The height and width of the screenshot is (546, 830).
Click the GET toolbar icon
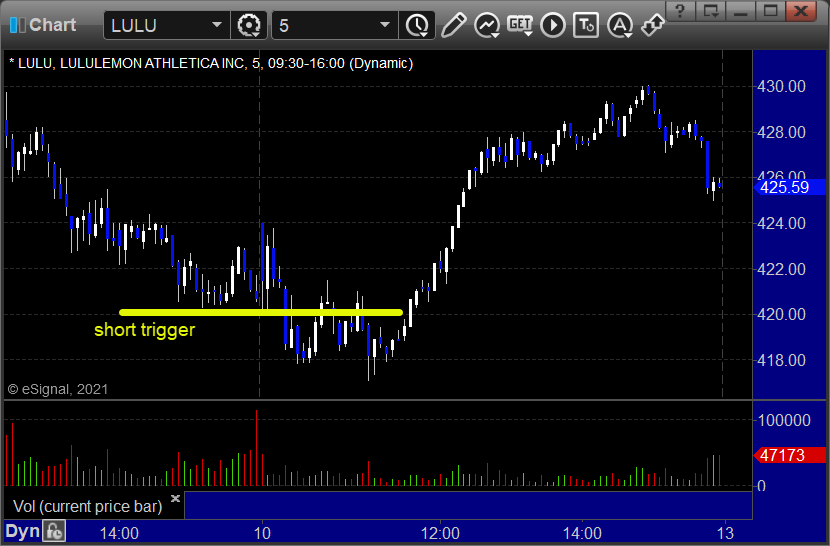[x=520, y=25]
